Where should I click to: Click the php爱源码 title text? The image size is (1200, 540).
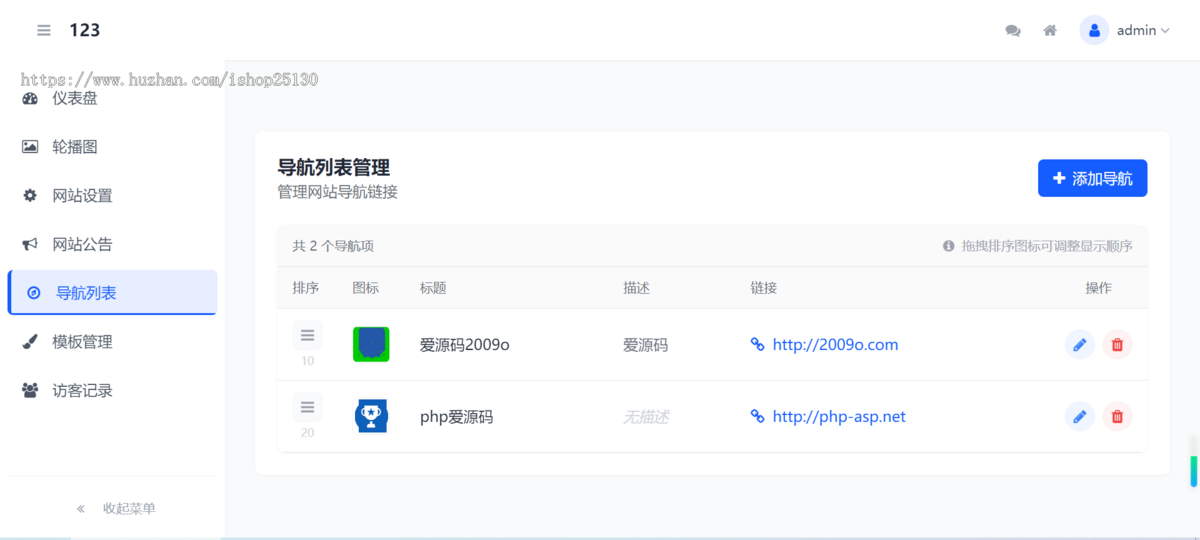456,417
